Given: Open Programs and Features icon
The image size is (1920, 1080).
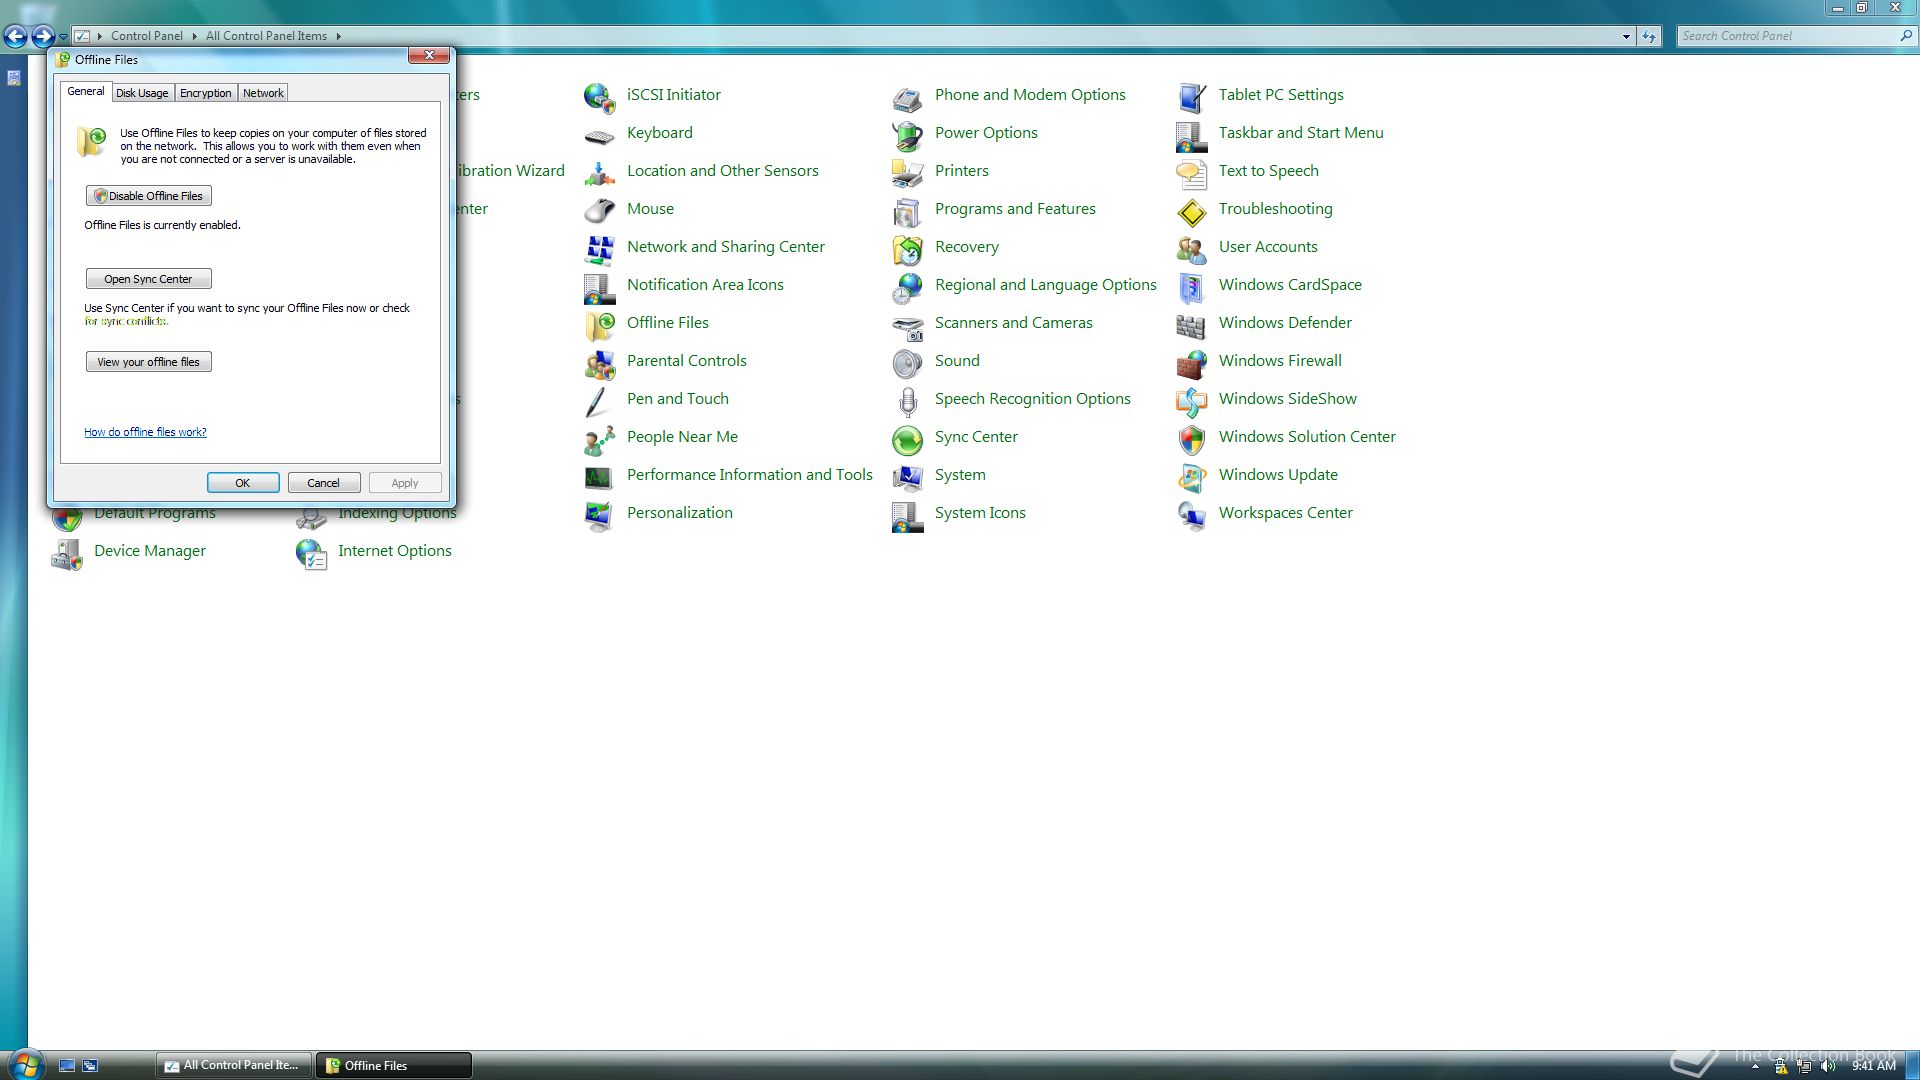Looking at the screenshot, I should coord(907,211).
